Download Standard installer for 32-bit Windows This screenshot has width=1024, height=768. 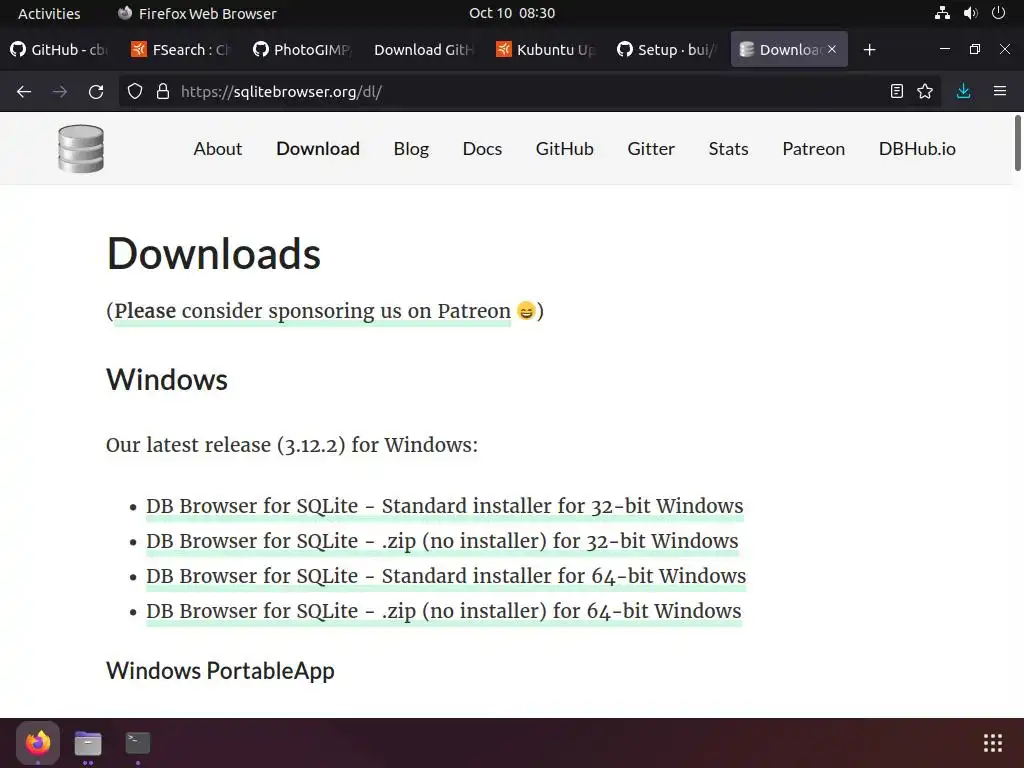(445, 506)
